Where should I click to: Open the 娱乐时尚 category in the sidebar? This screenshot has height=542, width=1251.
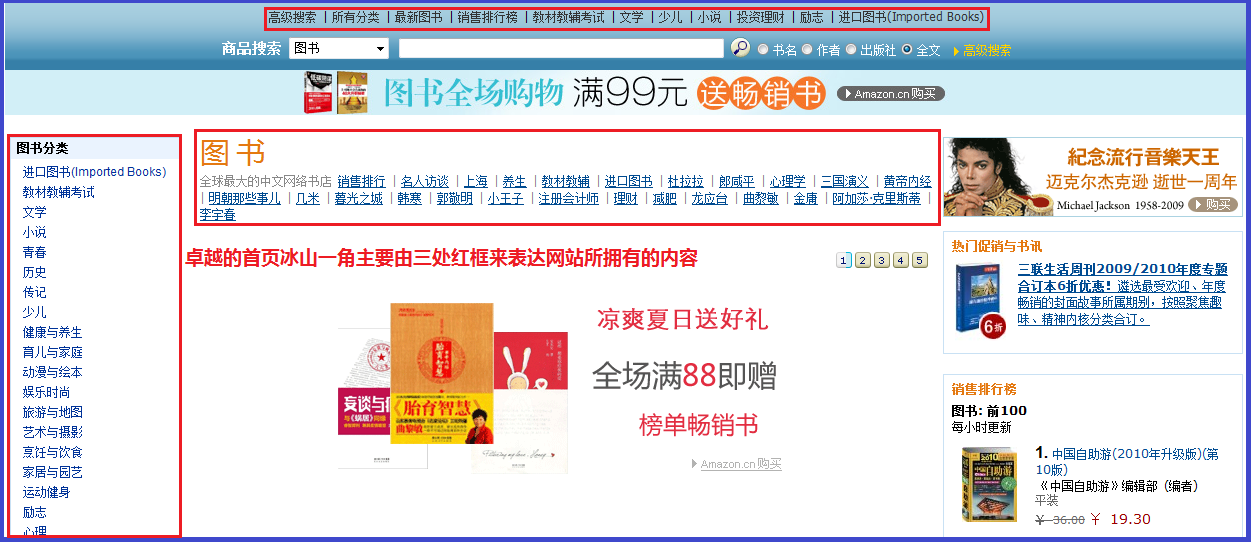(47, 392)
